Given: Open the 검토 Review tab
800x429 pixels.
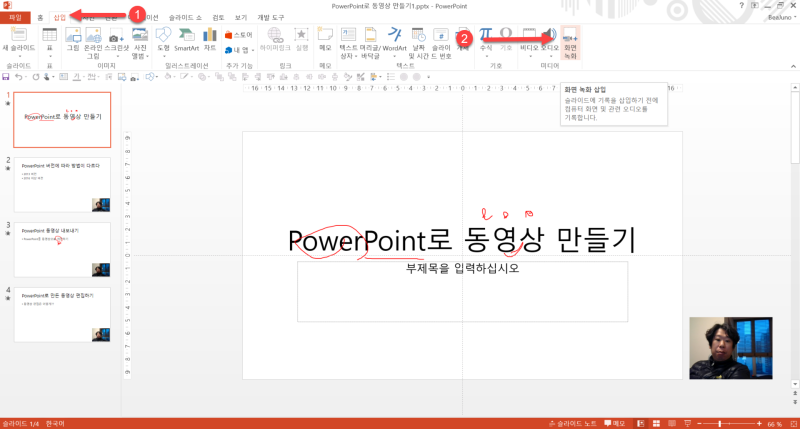Looking at the screenshot, I should [x=218, y=17].
